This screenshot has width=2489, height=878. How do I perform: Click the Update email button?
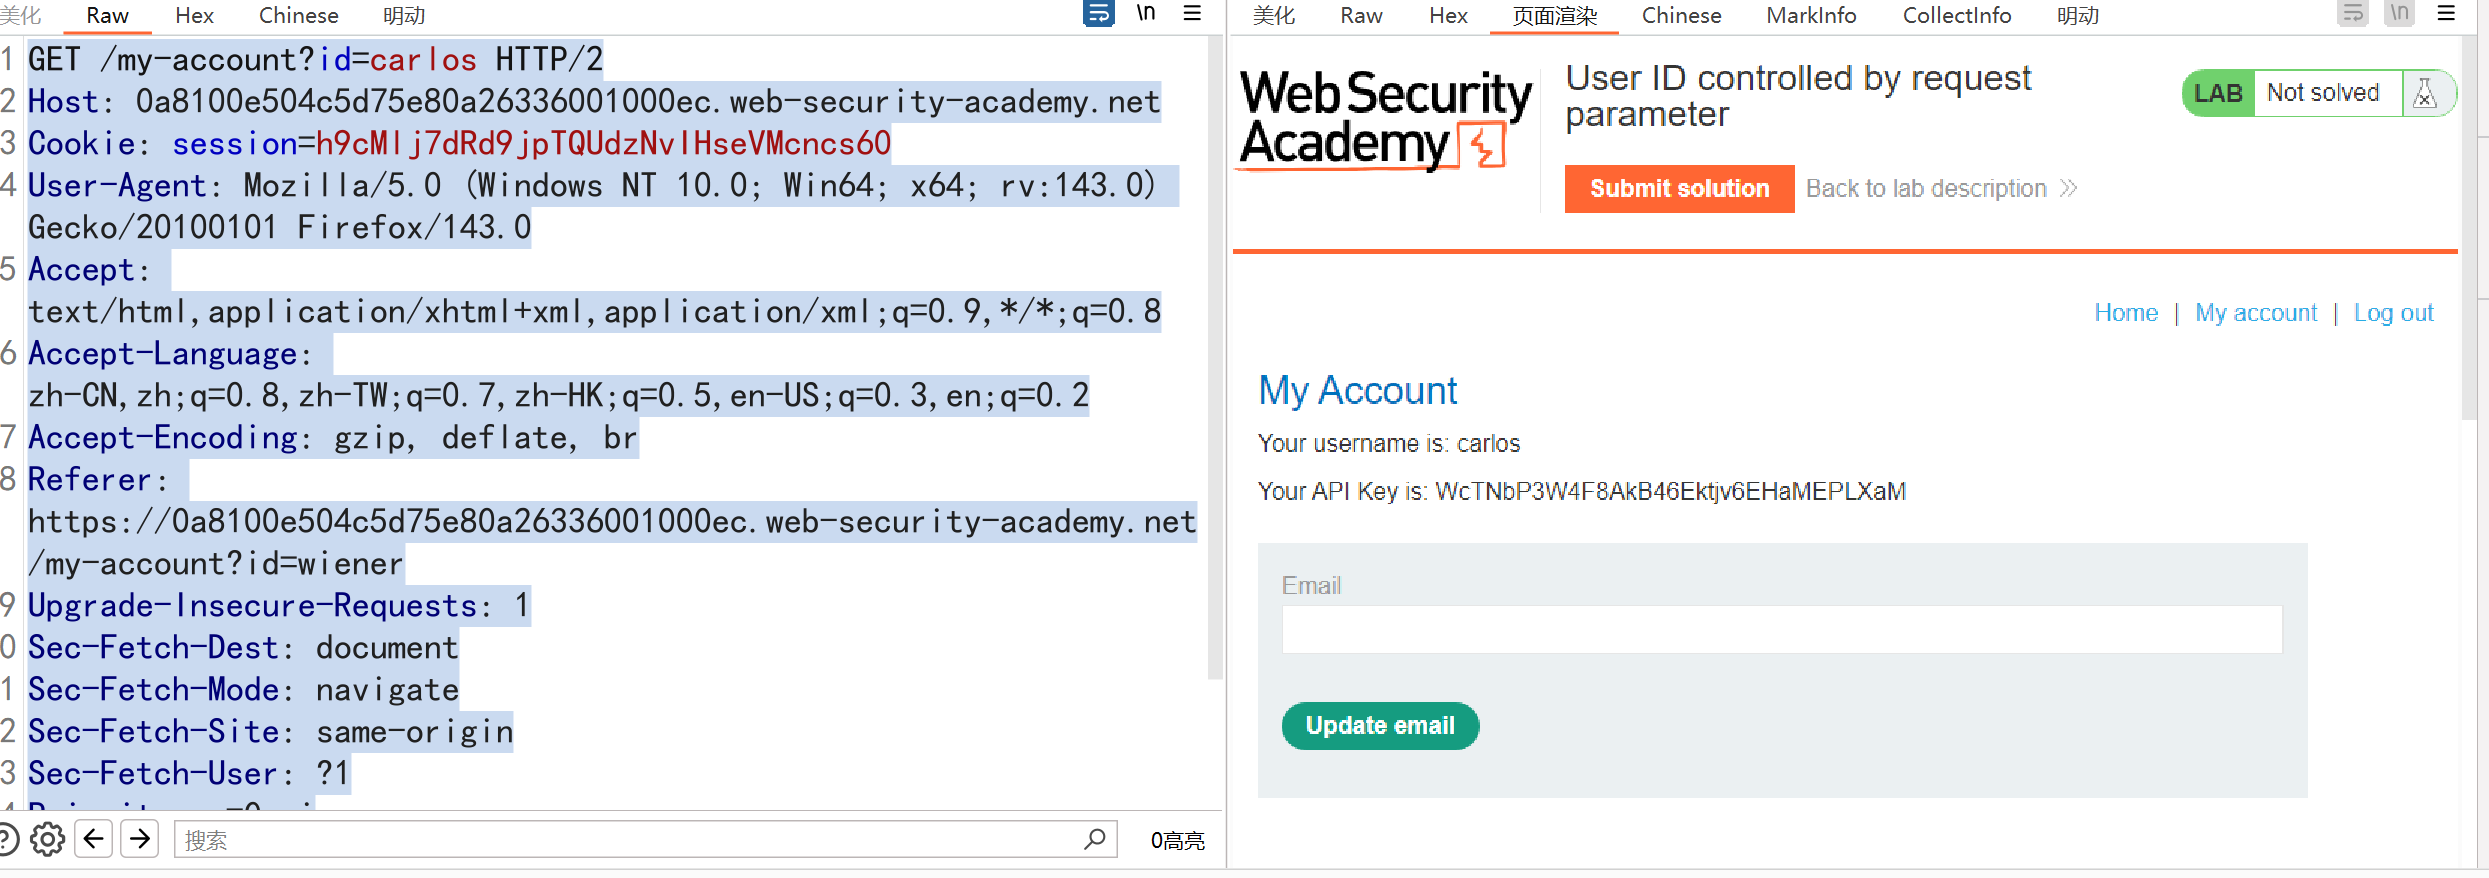pyautogui.click(x=1379, y=726)
